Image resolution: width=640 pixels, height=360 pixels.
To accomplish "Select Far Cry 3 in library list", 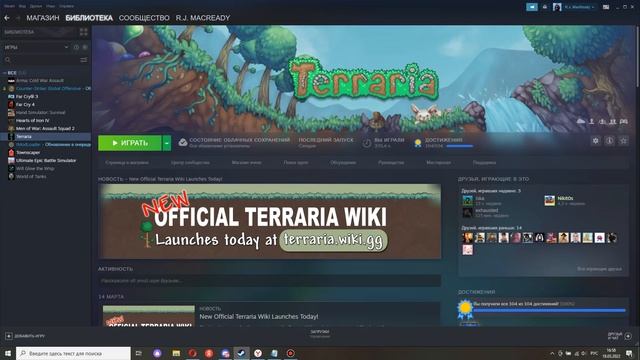I will 27,96.
